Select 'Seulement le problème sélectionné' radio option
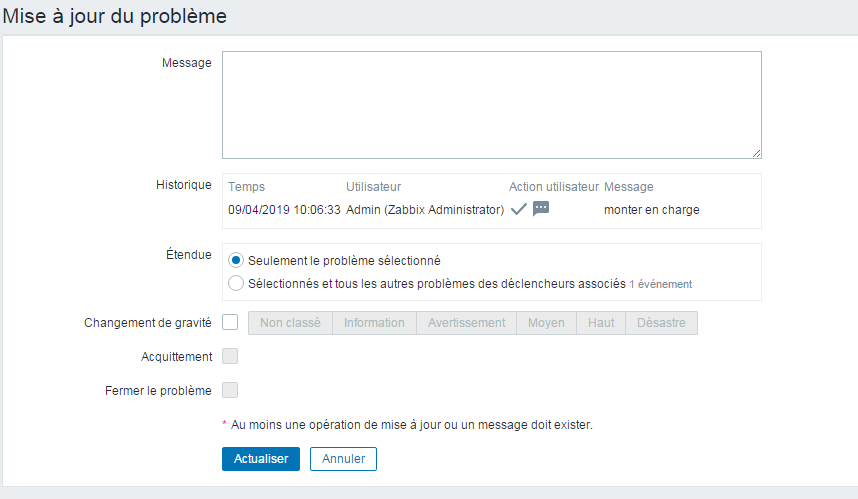 pyautogui.click(x=236, y=260)
